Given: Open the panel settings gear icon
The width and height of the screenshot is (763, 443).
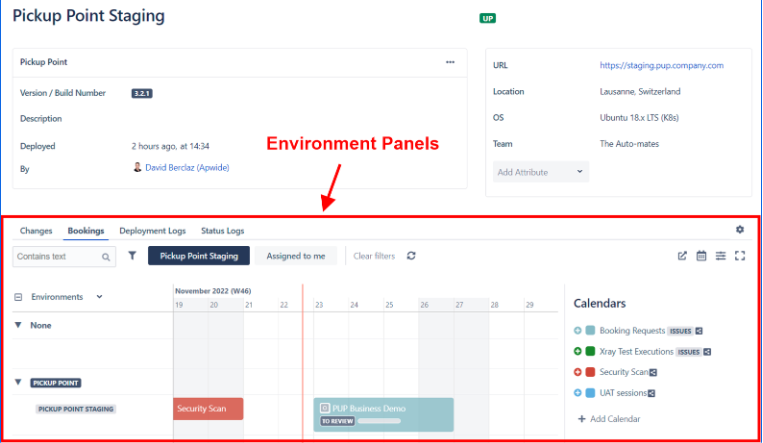Looking at the screenshot, I should pos(740,230).
